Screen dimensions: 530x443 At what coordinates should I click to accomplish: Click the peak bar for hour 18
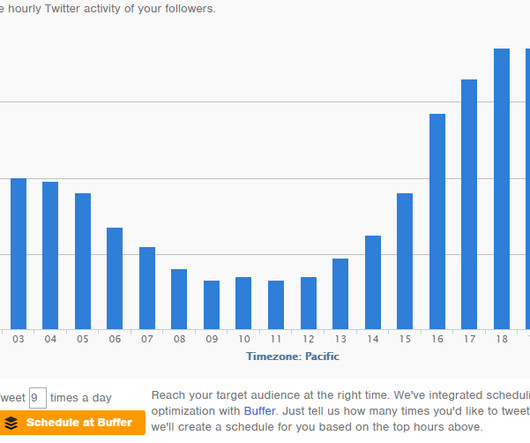pos(502,189)
